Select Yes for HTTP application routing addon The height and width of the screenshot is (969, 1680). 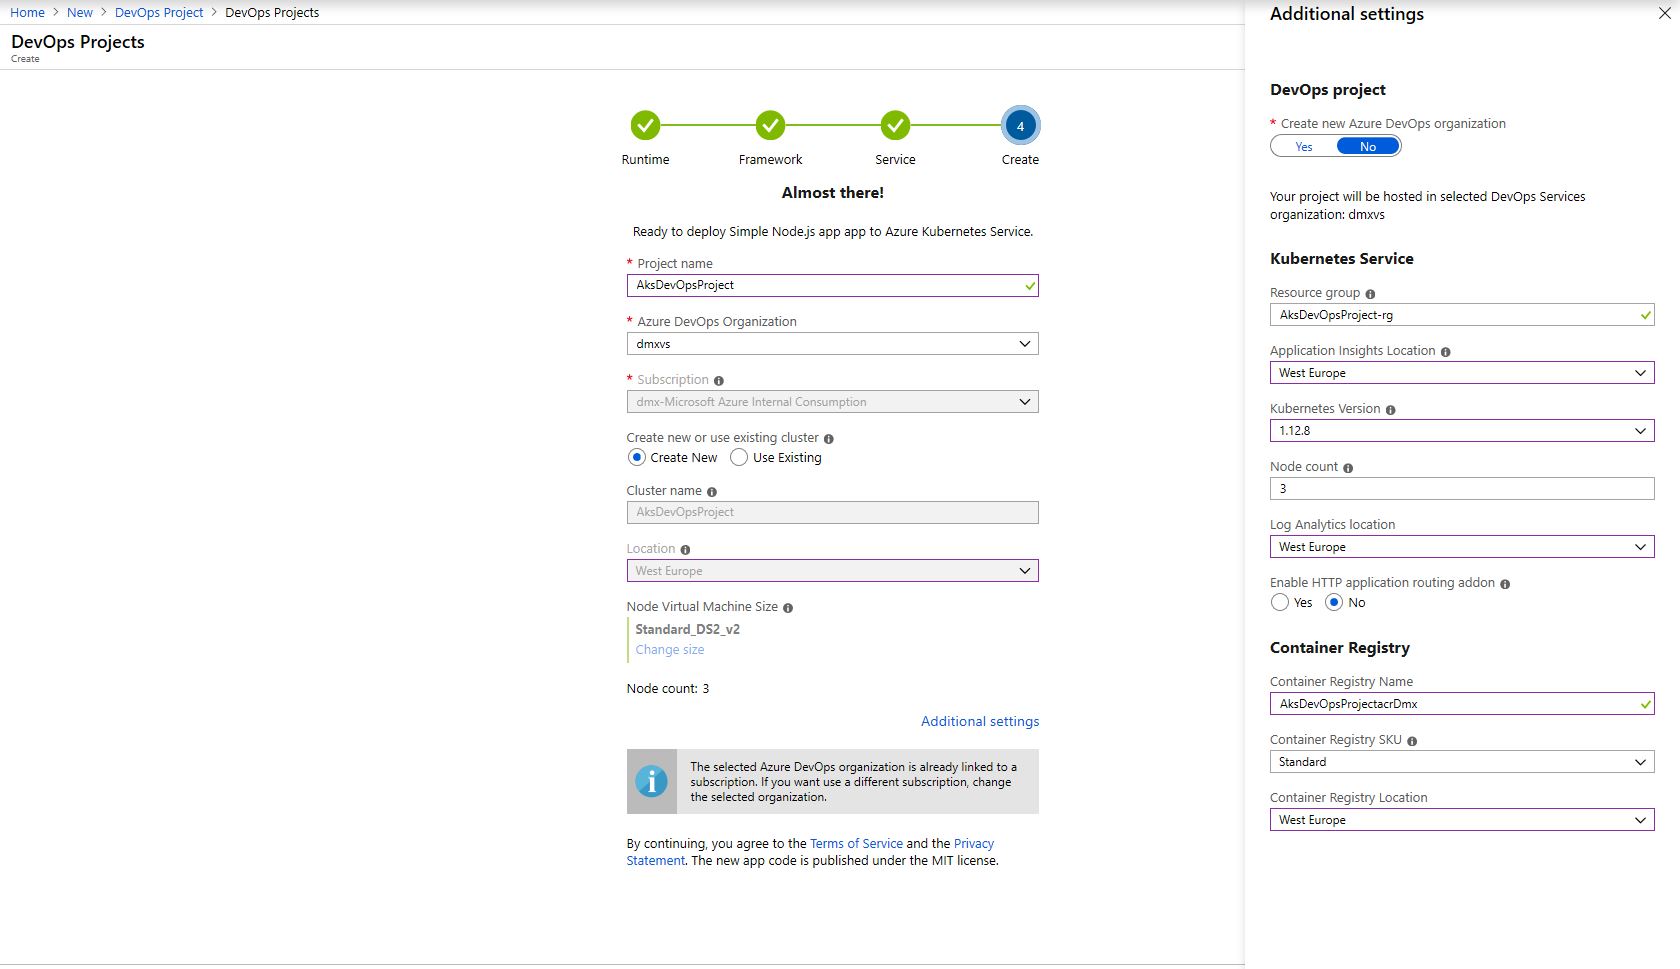coord(1280,603)
